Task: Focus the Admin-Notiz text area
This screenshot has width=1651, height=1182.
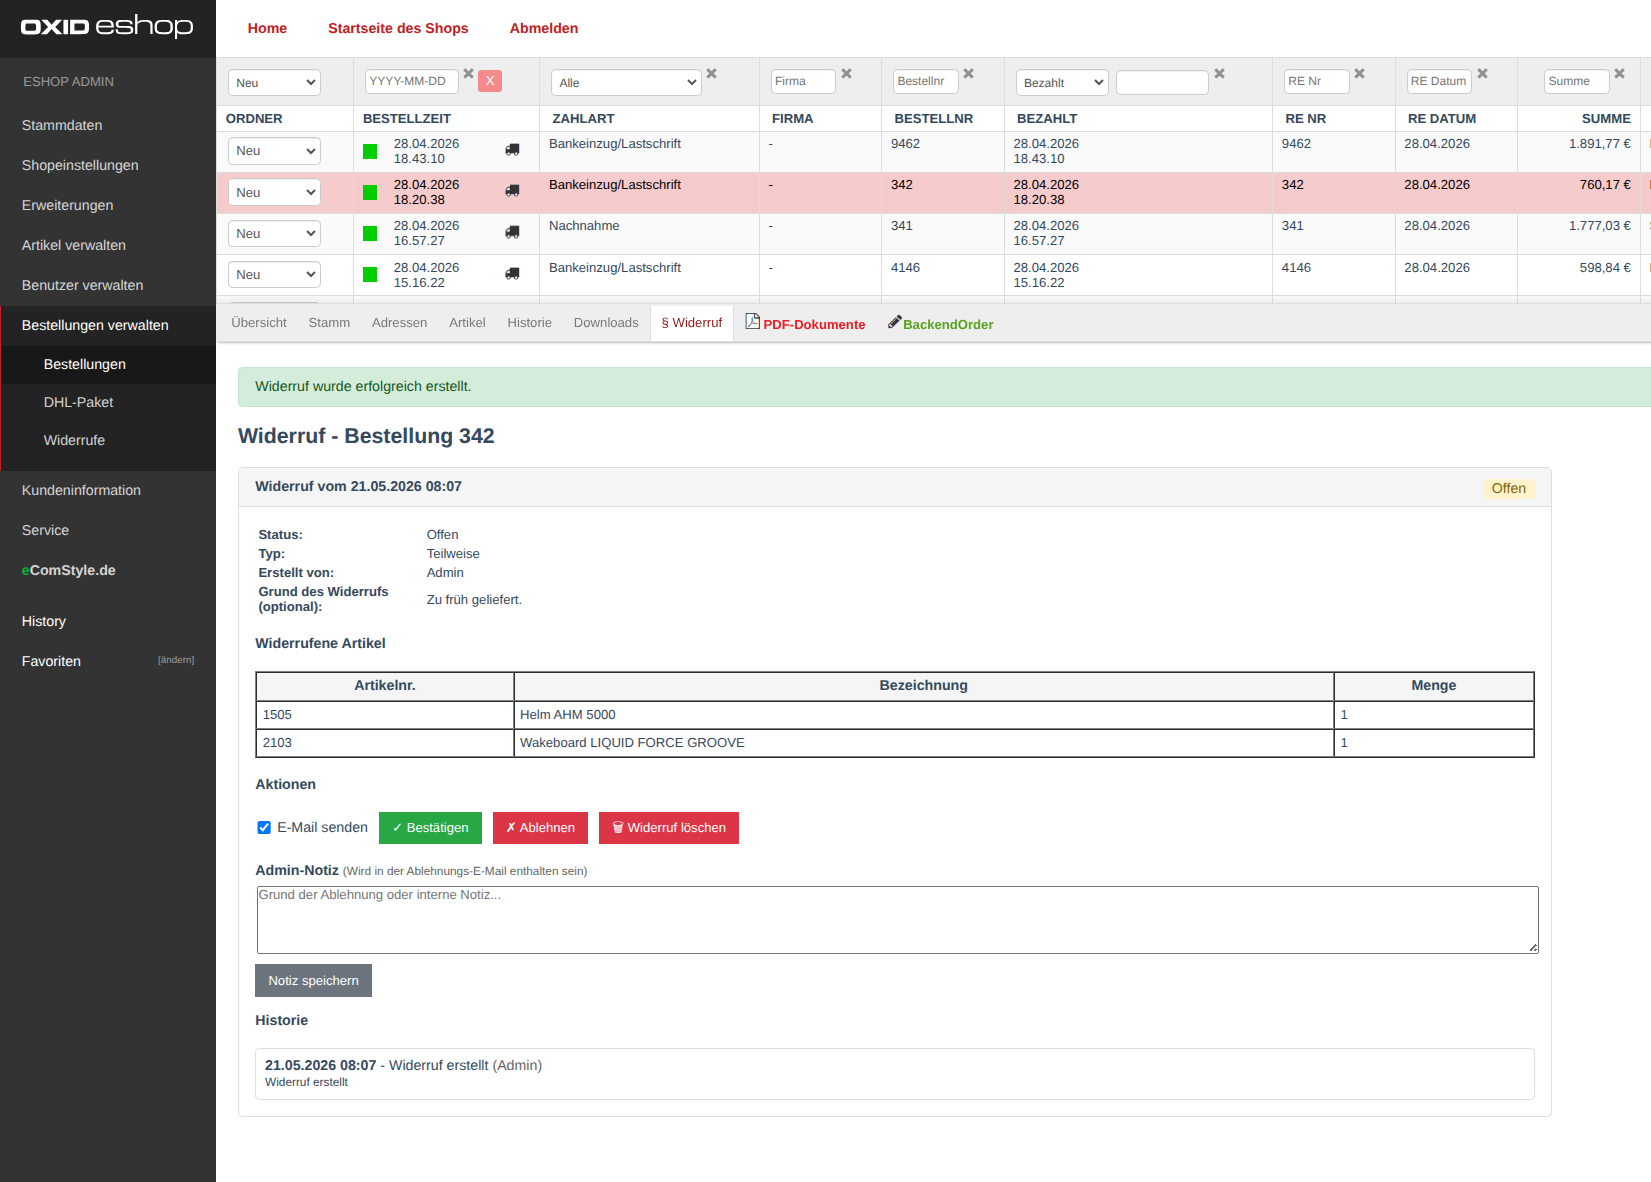Action: click(897, 920)
